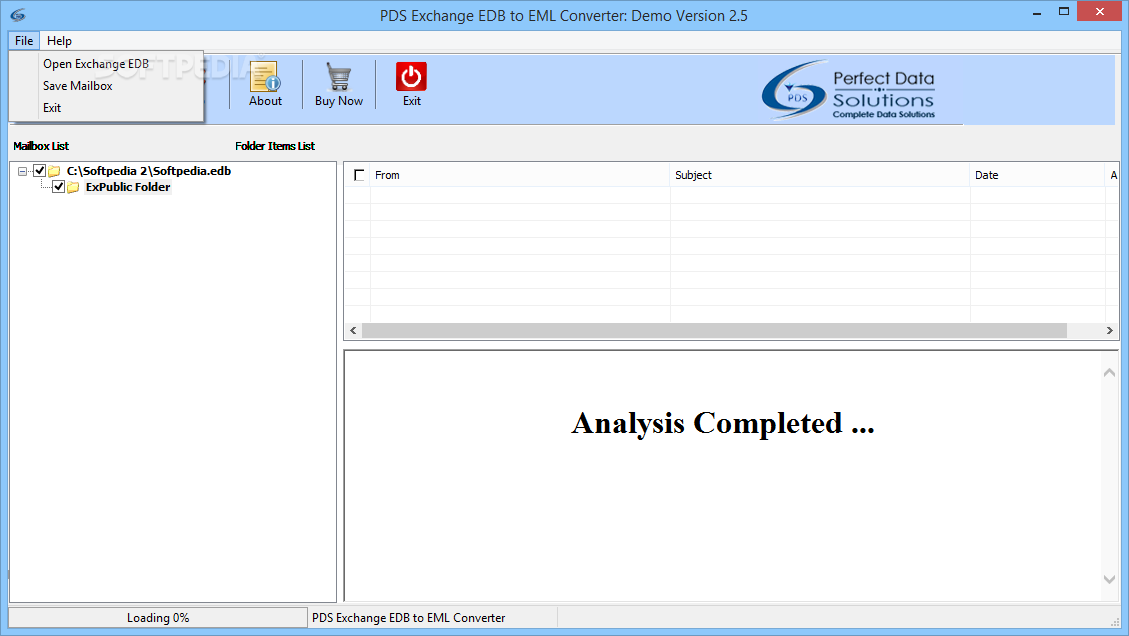The image size is (1129, 636).
Task: Click the Perfect Data Solutions logo
Action: tap(848, 90)
